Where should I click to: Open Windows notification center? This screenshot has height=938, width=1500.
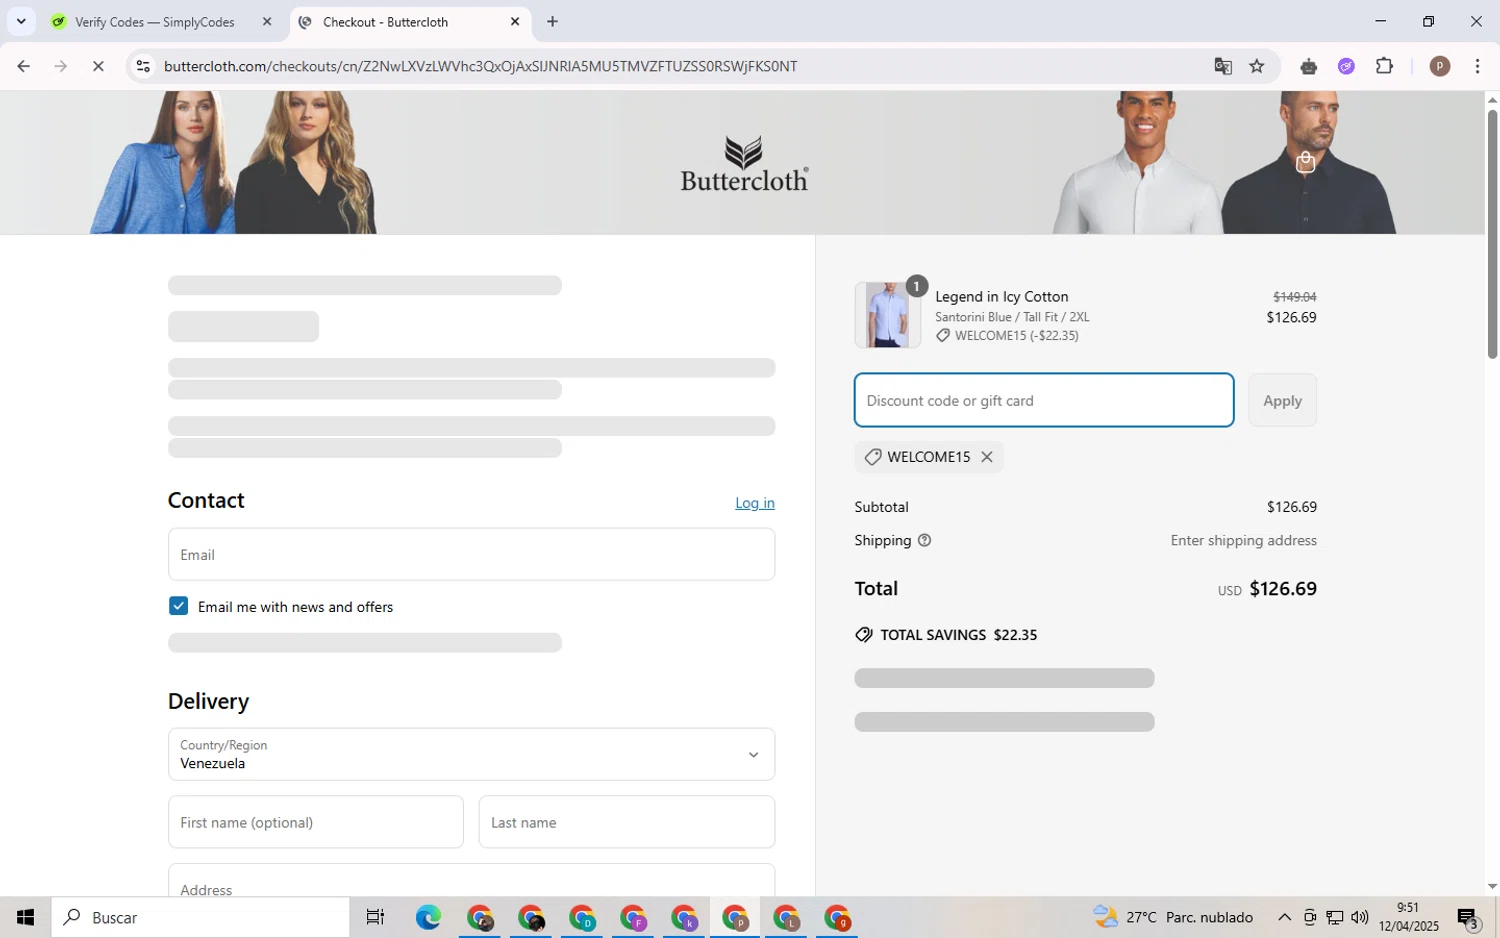pyautogui.click(x=1468, y=917)
